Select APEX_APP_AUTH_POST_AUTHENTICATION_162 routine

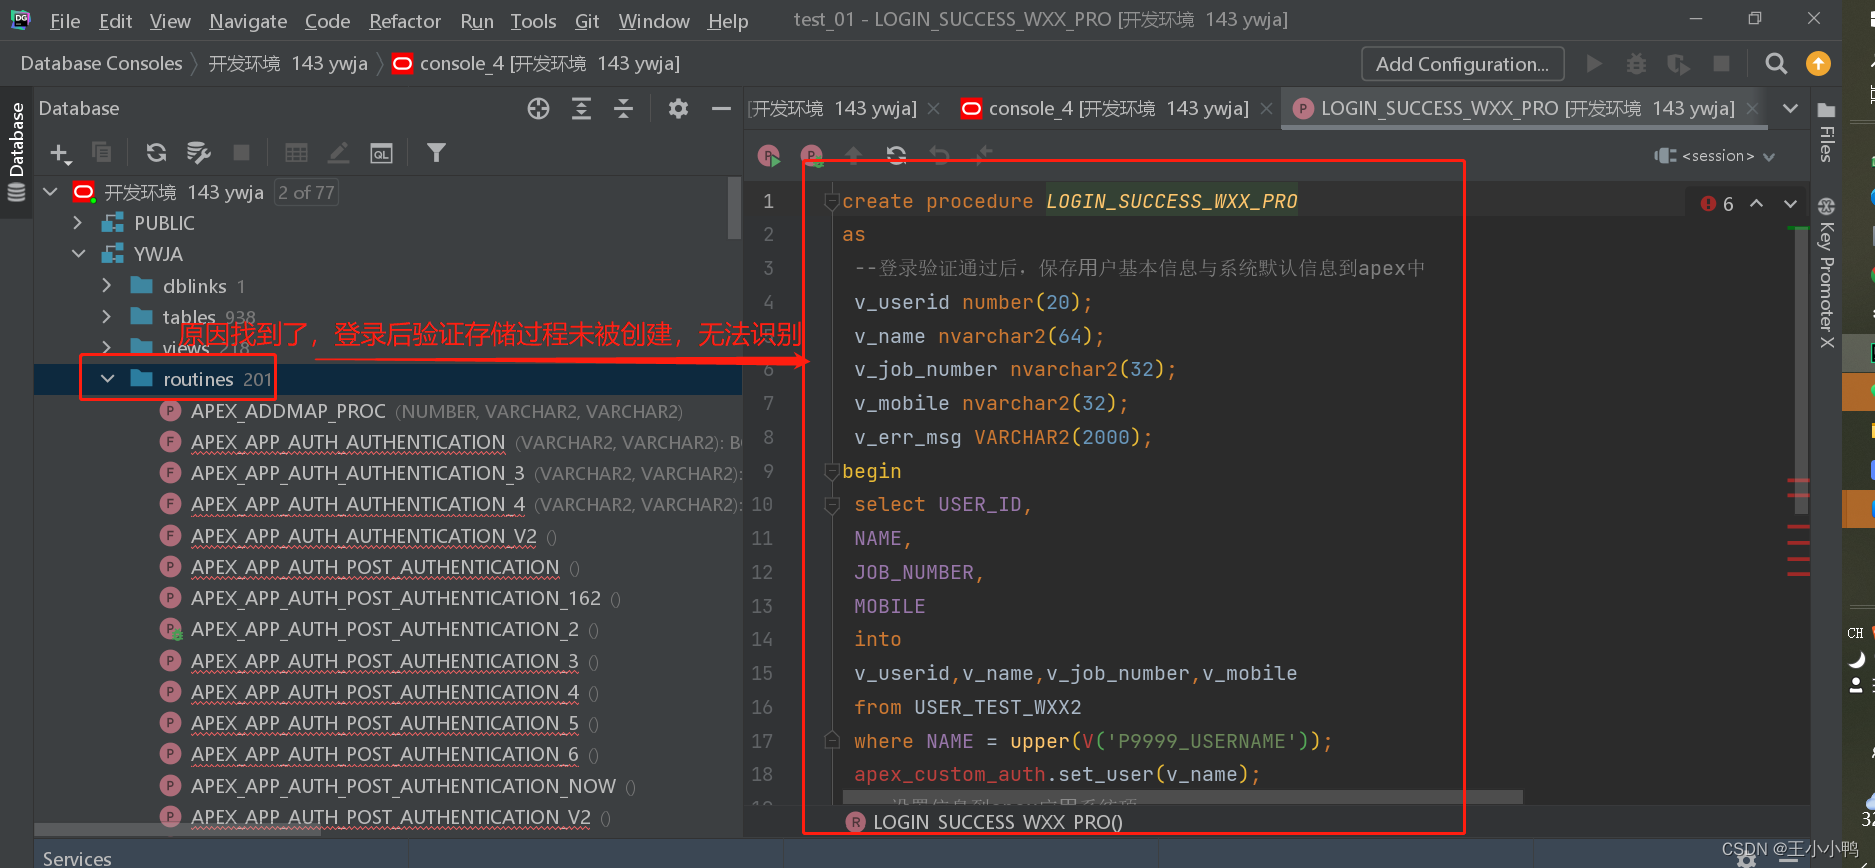pyautogui.click(x=395, y=598)
